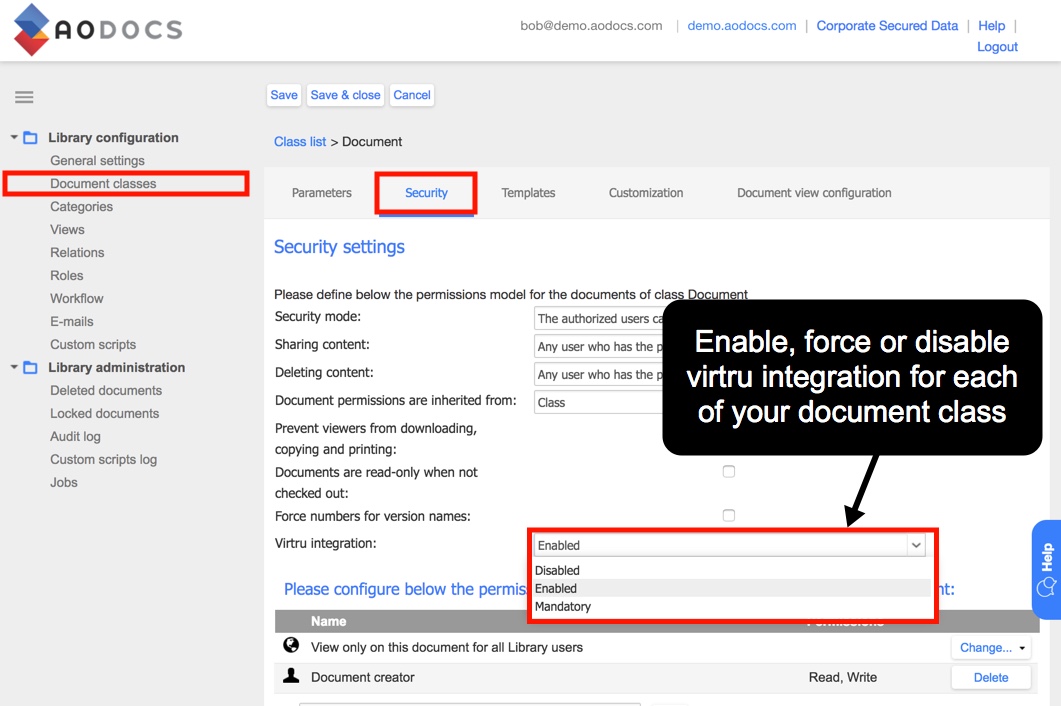
Task: Open the Sharing content dropdown
Action: [599, 347]
